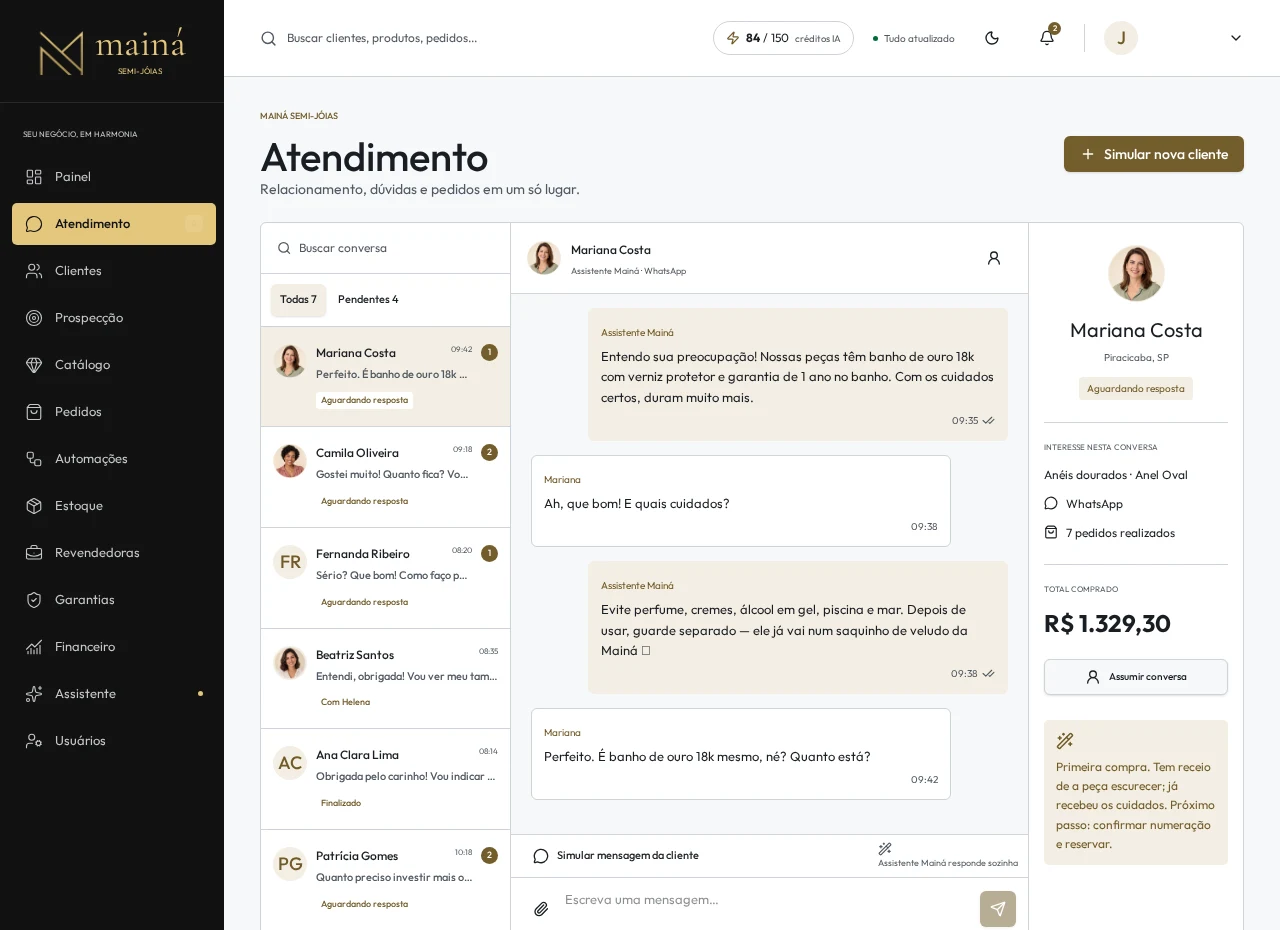Click the Tudo atualizado status
Image resolution: width=1280 pixels, height=930 pixels.
914,38
